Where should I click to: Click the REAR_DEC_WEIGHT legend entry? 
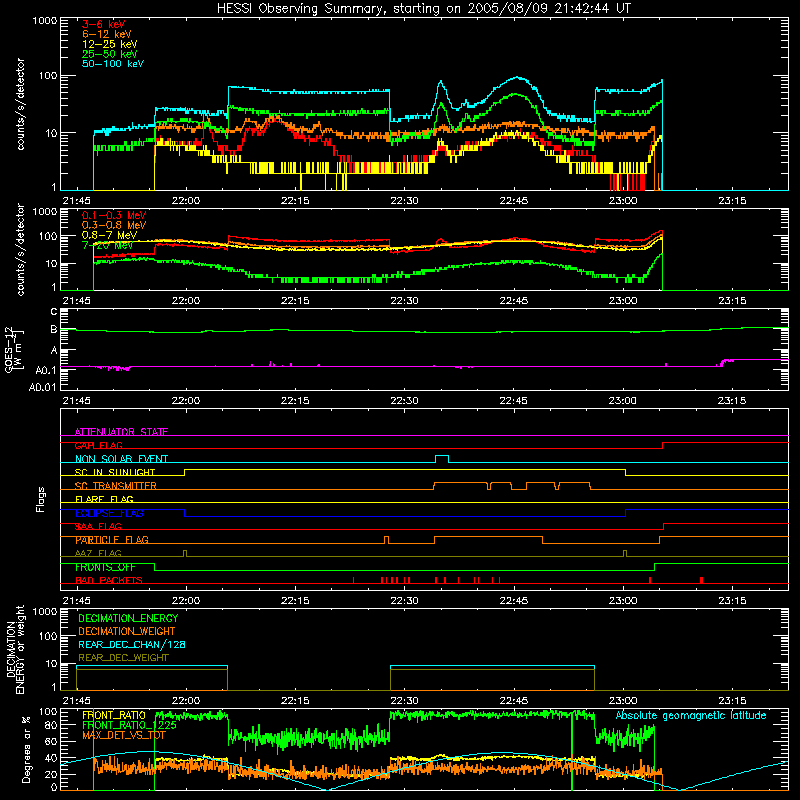[x=123, y=658]
